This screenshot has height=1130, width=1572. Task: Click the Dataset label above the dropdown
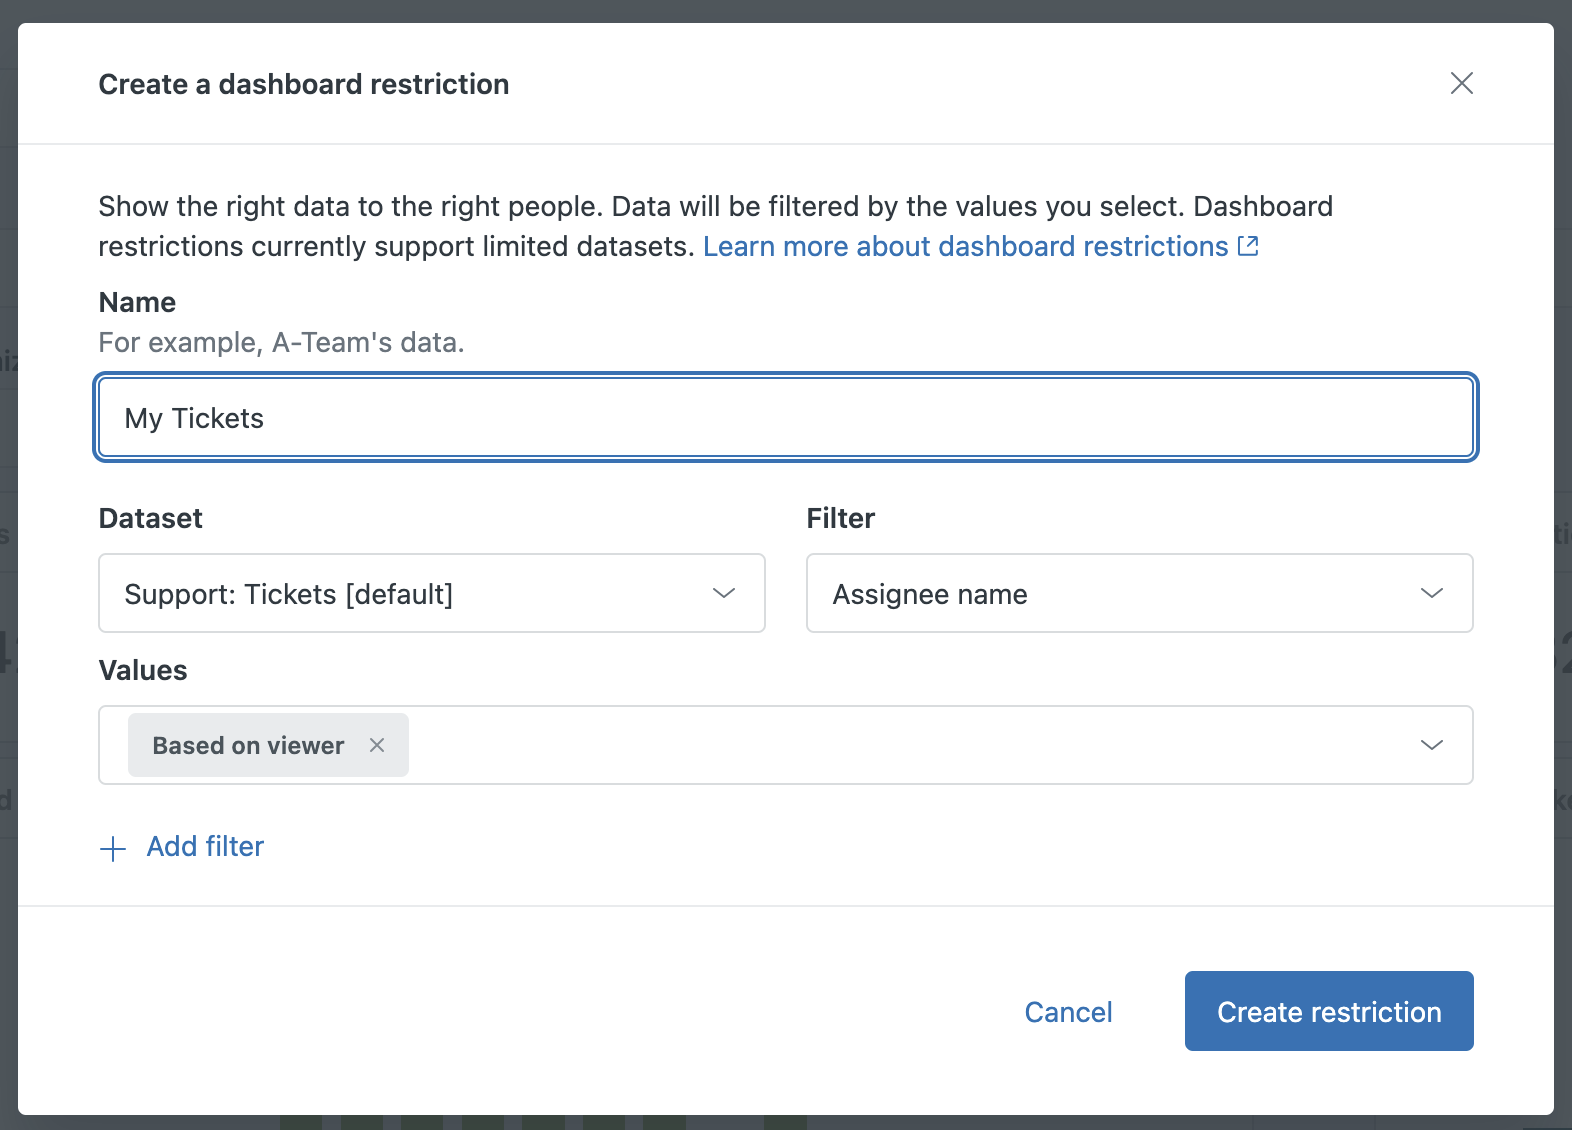point(150,518)
